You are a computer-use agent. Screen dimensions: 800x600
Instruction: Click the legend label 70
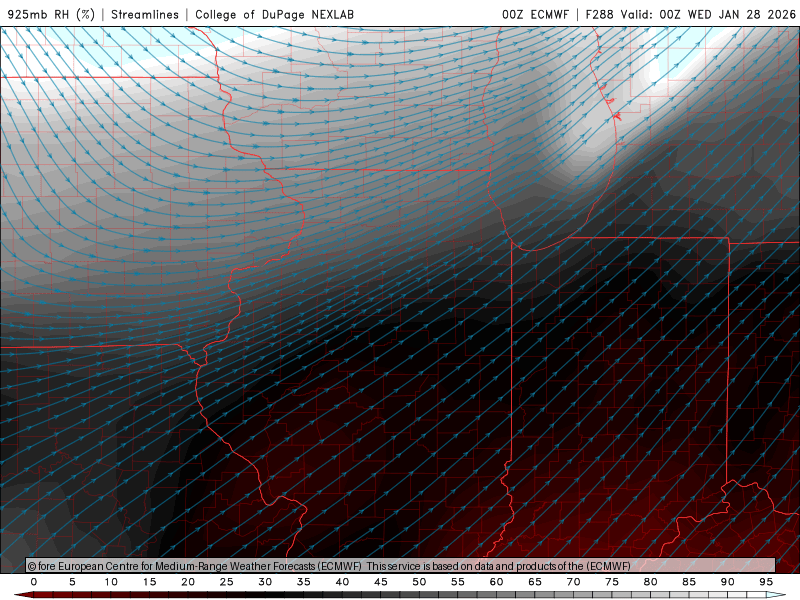point(573,582)
